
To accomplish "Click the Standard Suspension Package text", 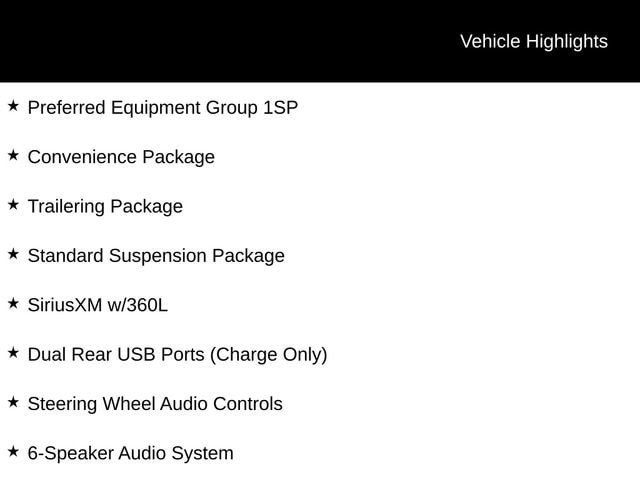I will point(156,256).
